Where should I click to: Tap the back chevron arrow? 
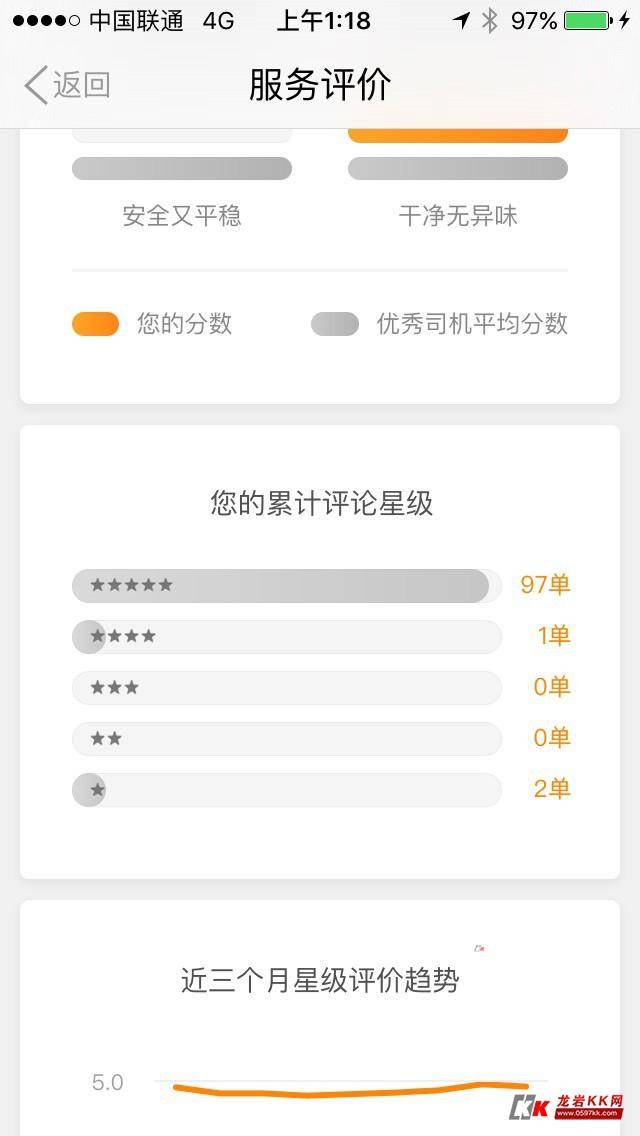(36, 86)
